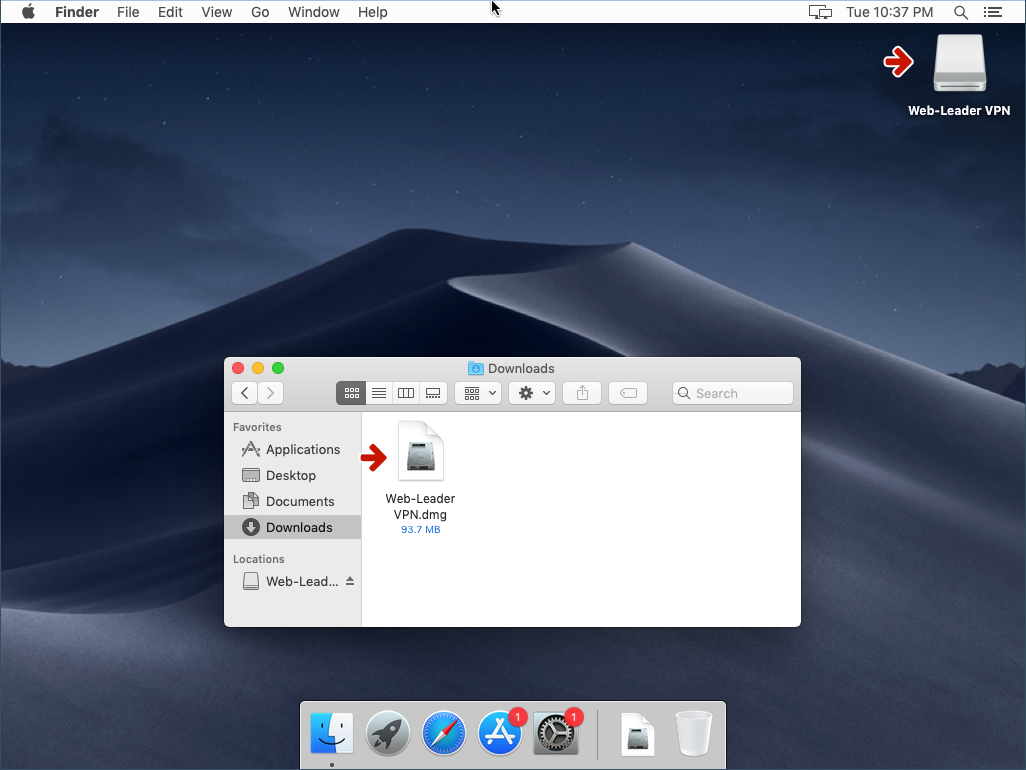Launch Safari from the Dock
The width and height of the screenshot is (1026, 770).
coord(444,733)
